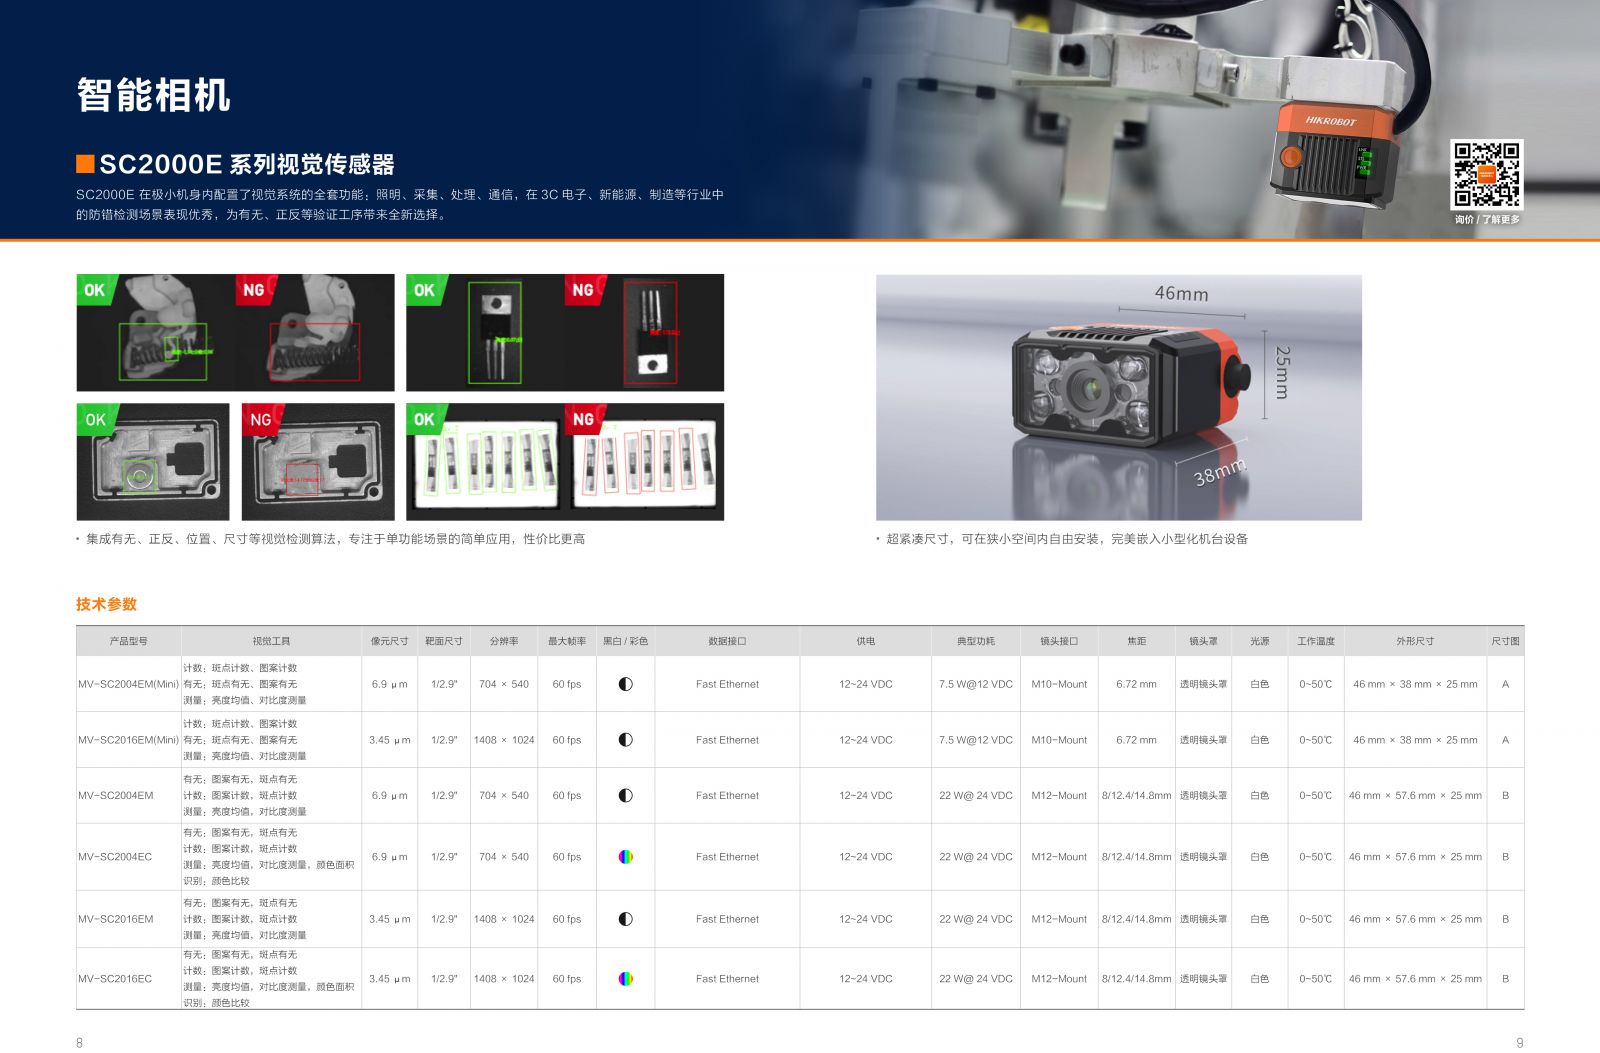1600x1053 pixels.
Task: Click the 25mm dimension label
Action: pyautogui.click(x=1283, y=372)
